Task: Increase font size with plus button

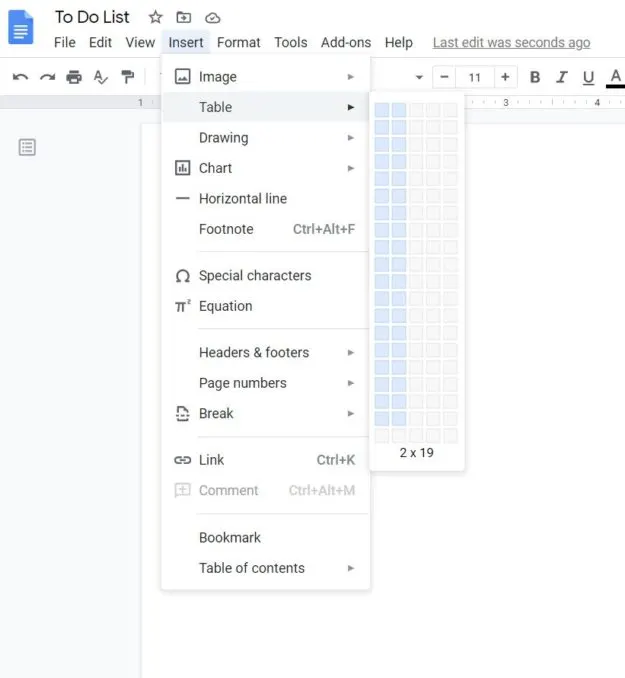Action: tap(505, 77)
